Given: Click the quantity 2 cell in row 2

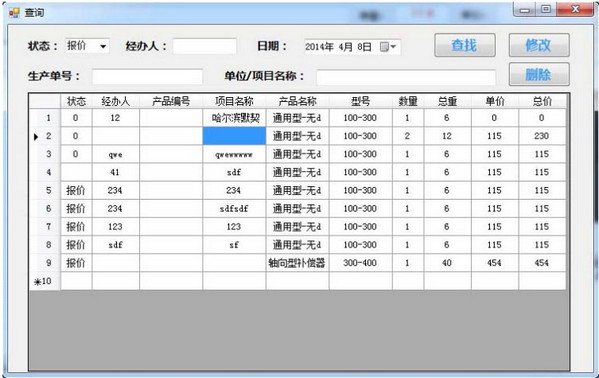Looking at the screenshot, I should click(408, 136).
